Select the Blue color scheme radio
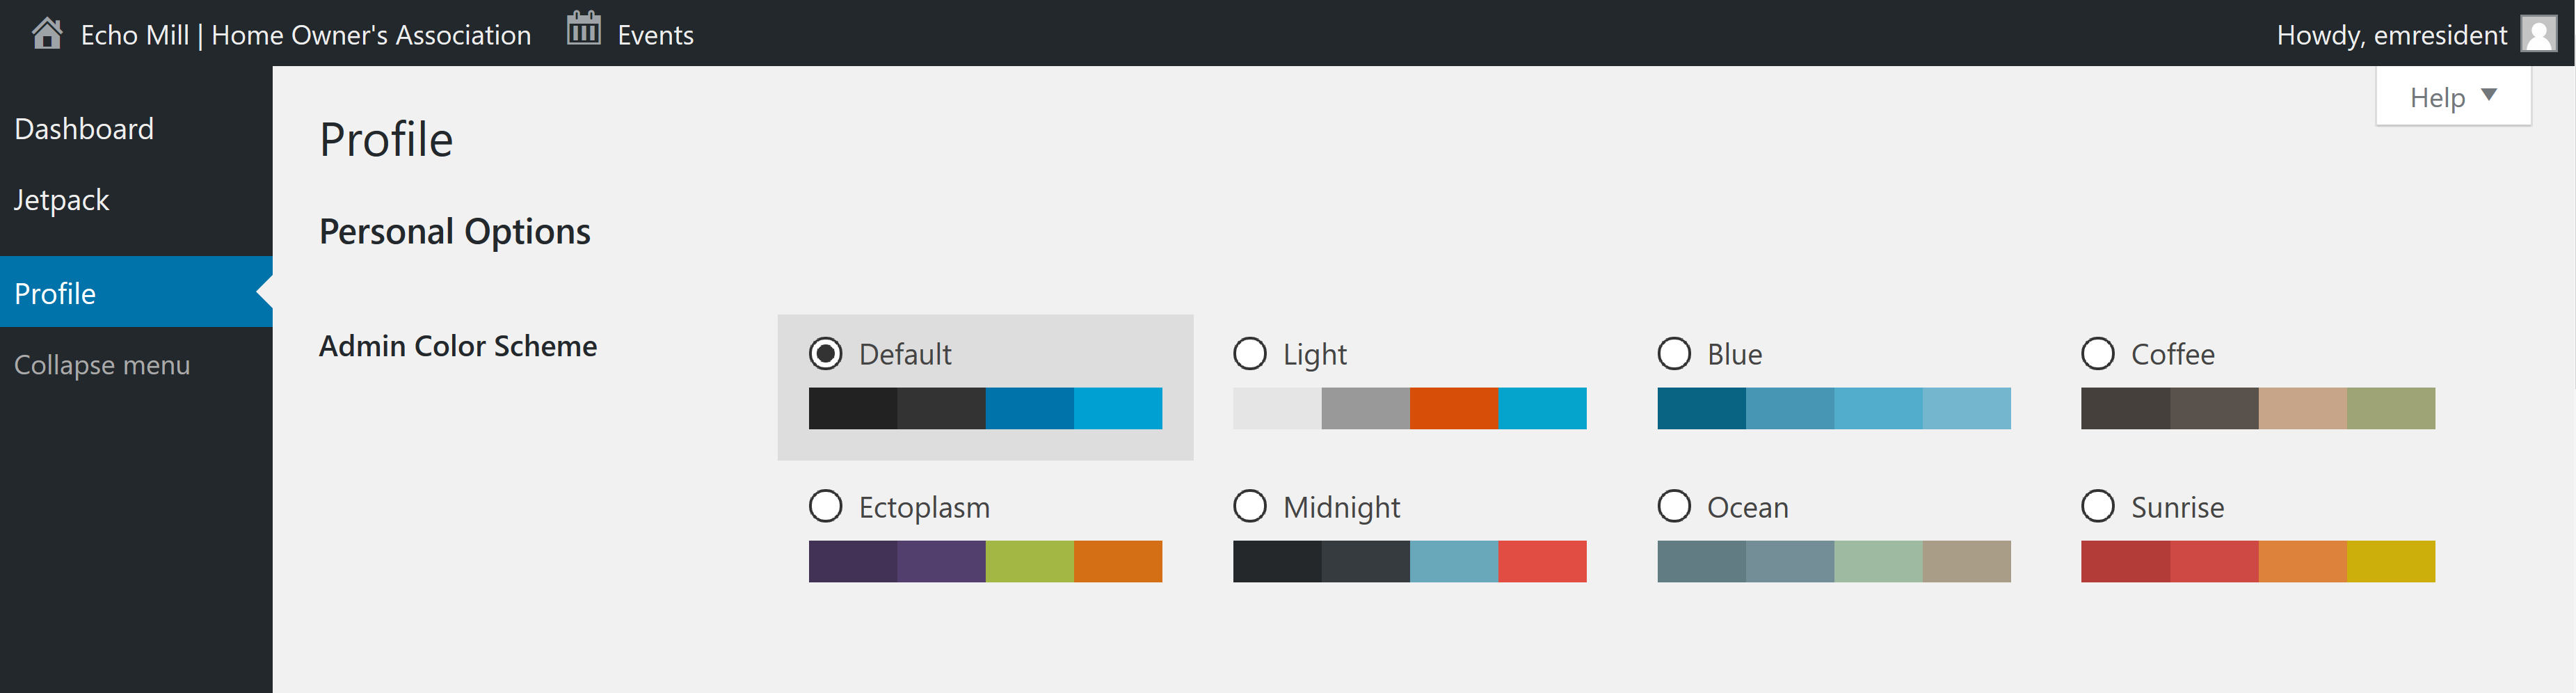This screenshot has height=693, width=2576. [1674, 353]
